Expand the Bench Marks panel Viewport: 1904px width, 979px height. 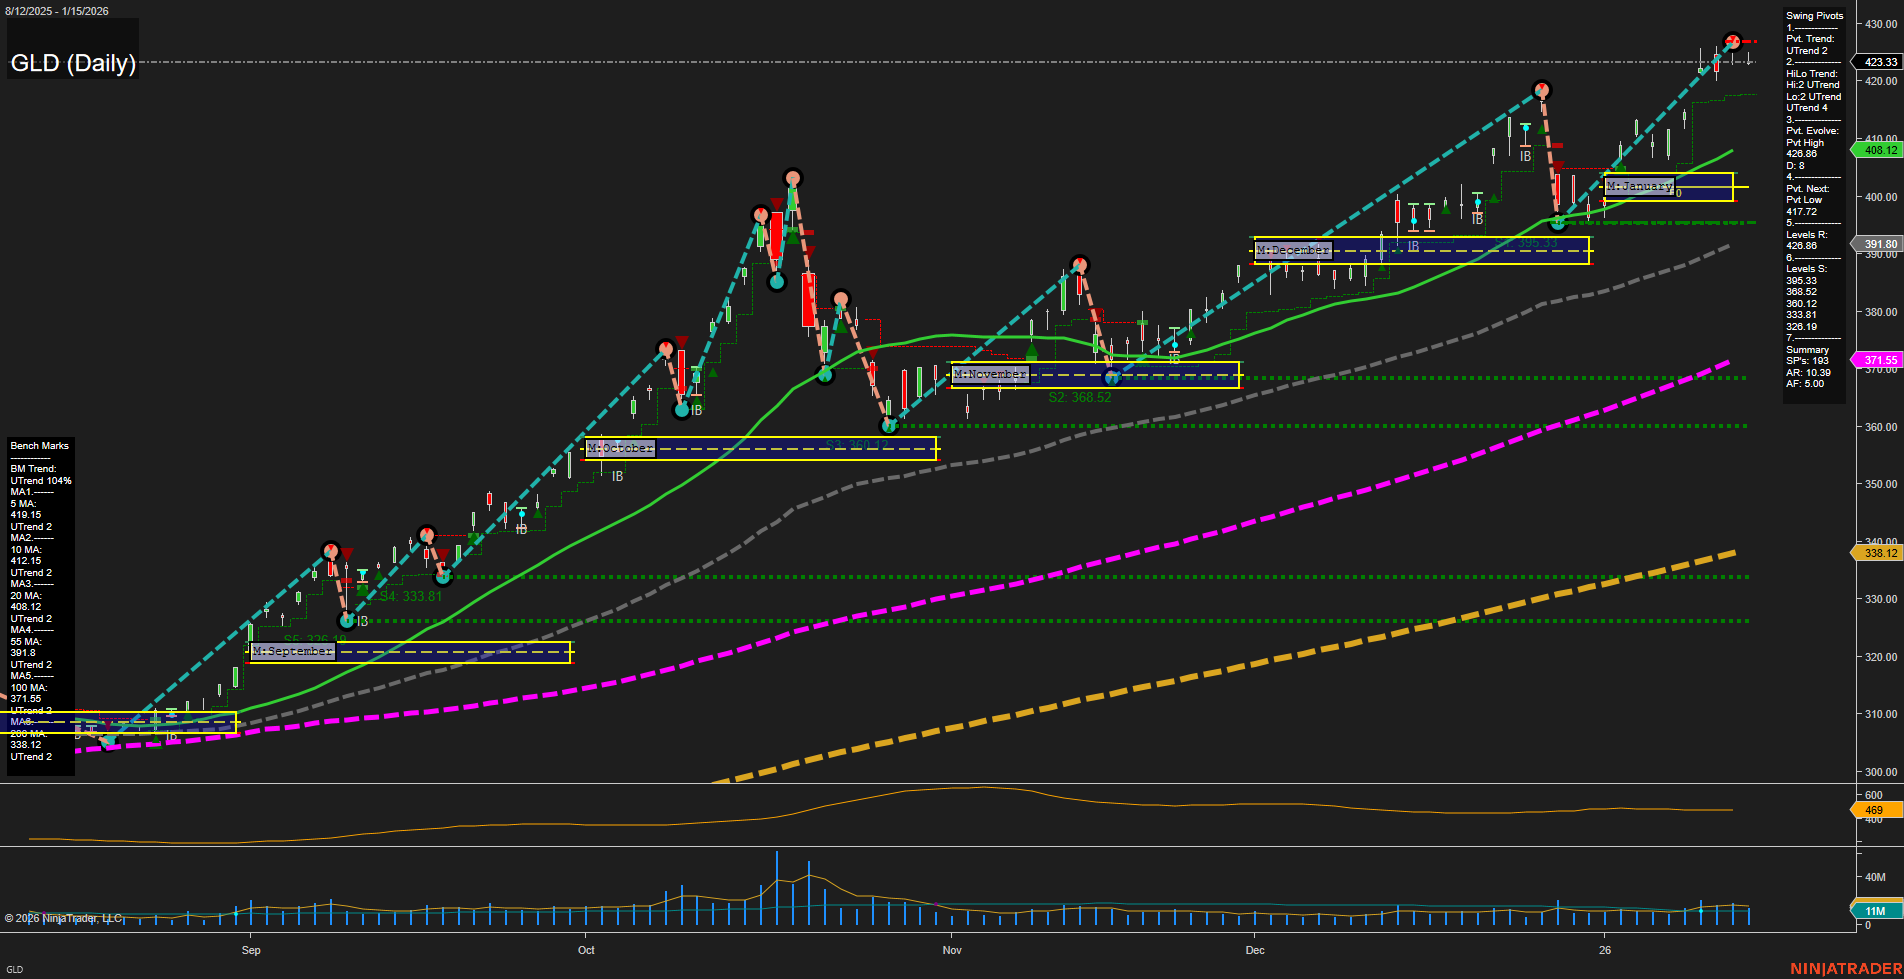click(x=40, y=445)
